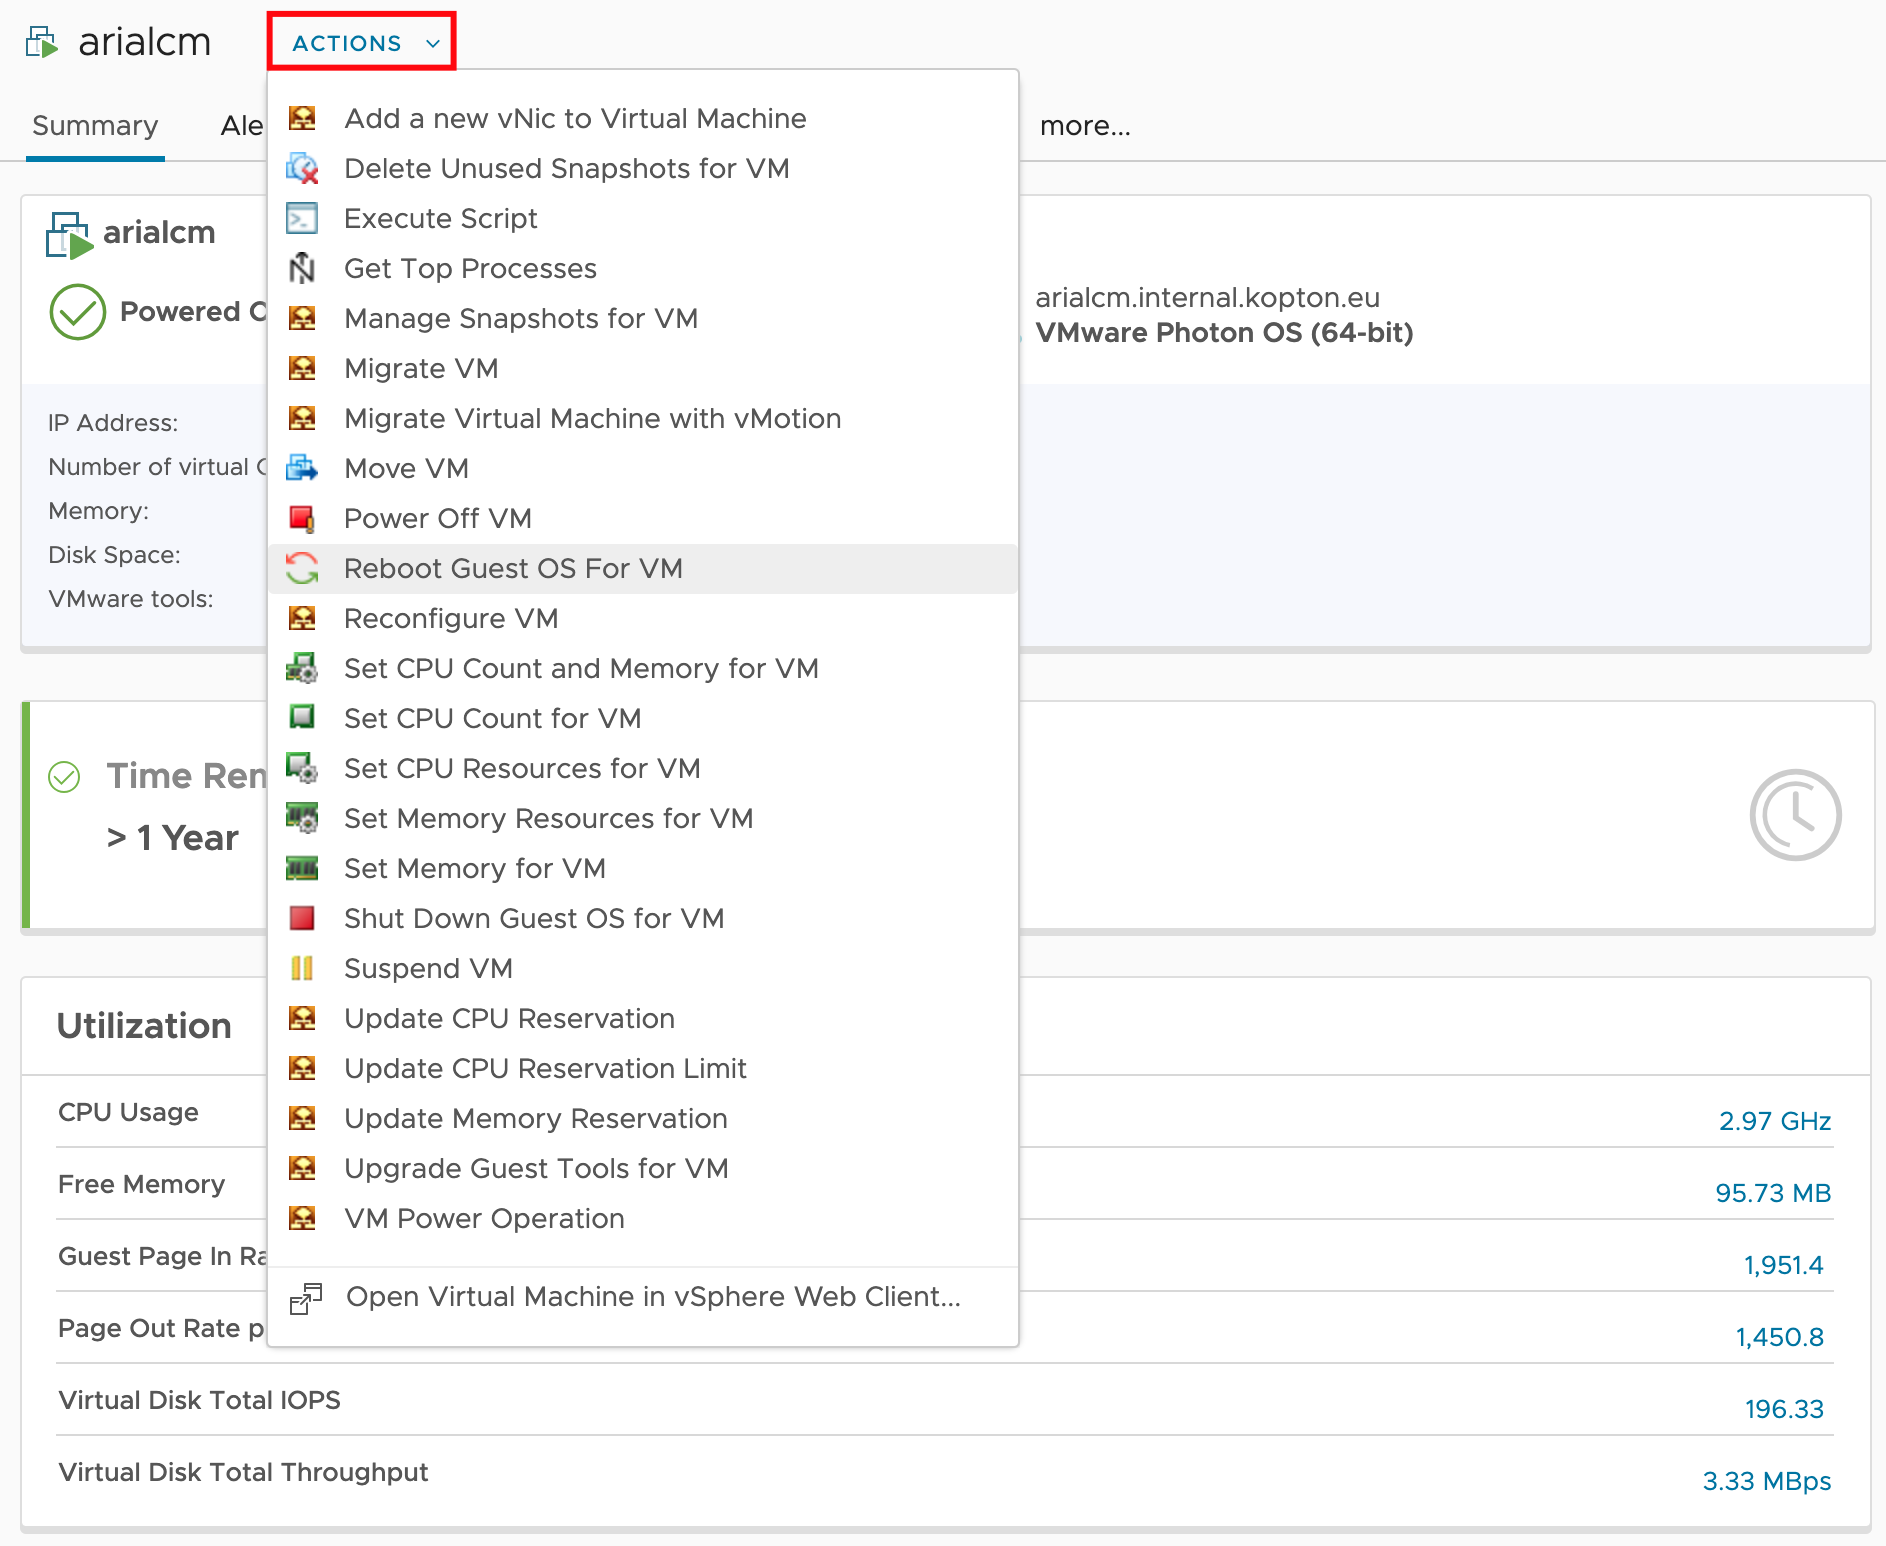The image size is (1886, 1546).
Task: Click the 2.97 GHz CPU Usage value
Action: click(x=1775, y=1121)
